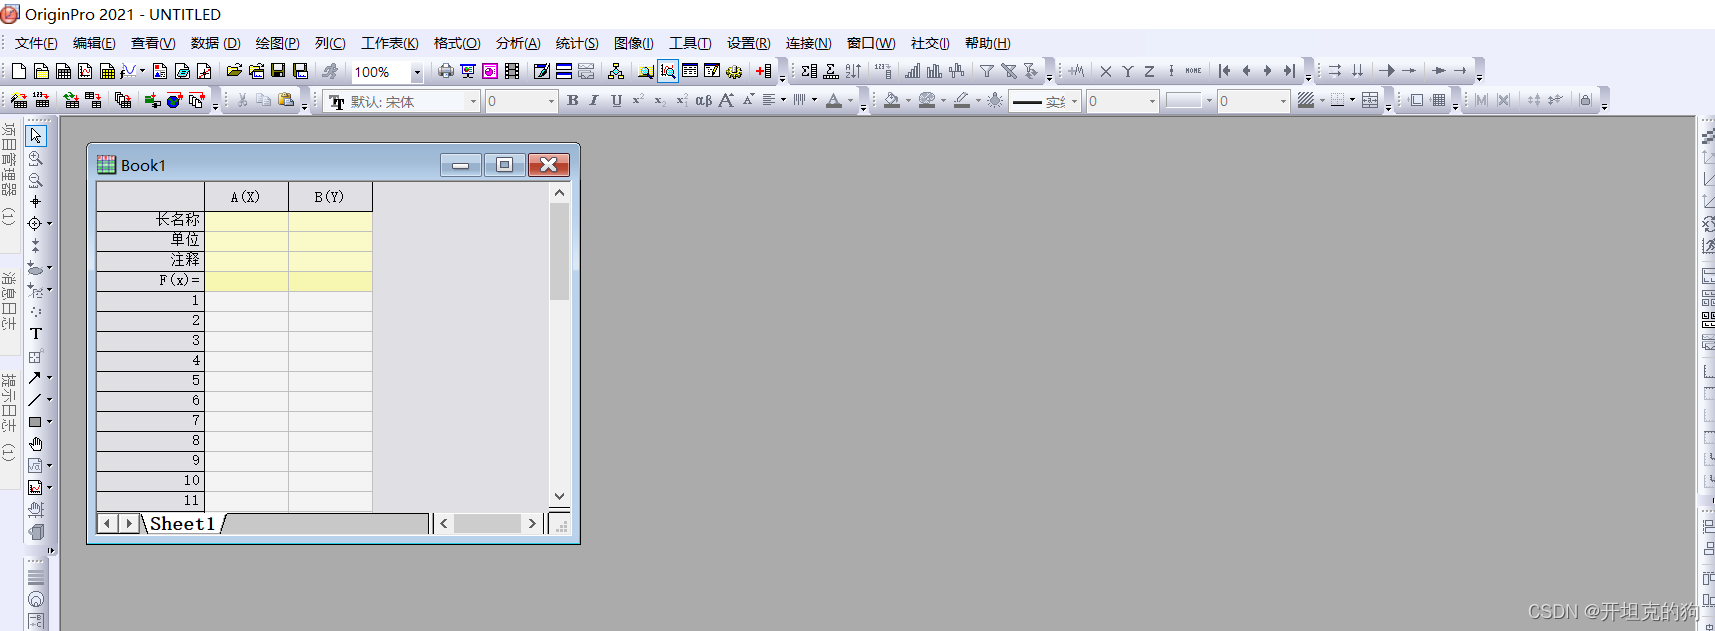Screen dimensions: 1715x631
Task: Click Book1 vertical scrollbar down arrow
Action: [x=559, y=496]
